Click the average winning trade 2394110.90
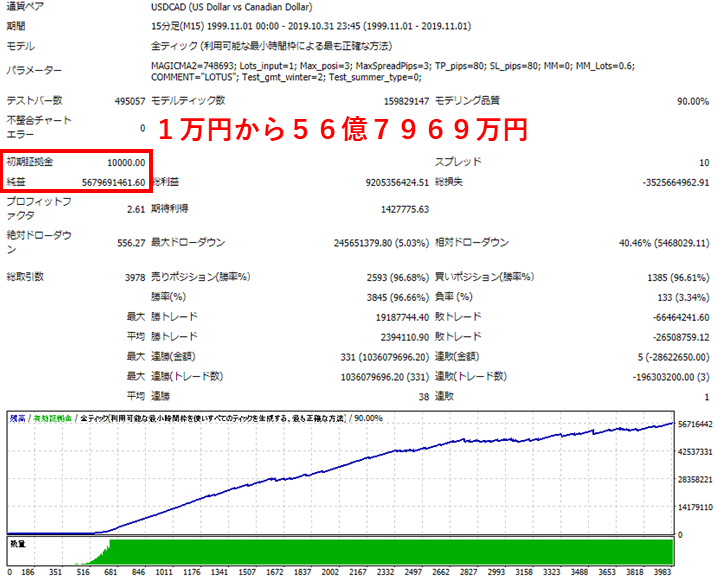Image resolution: width=716 pixels, height=579 pixels. (405, 337)
